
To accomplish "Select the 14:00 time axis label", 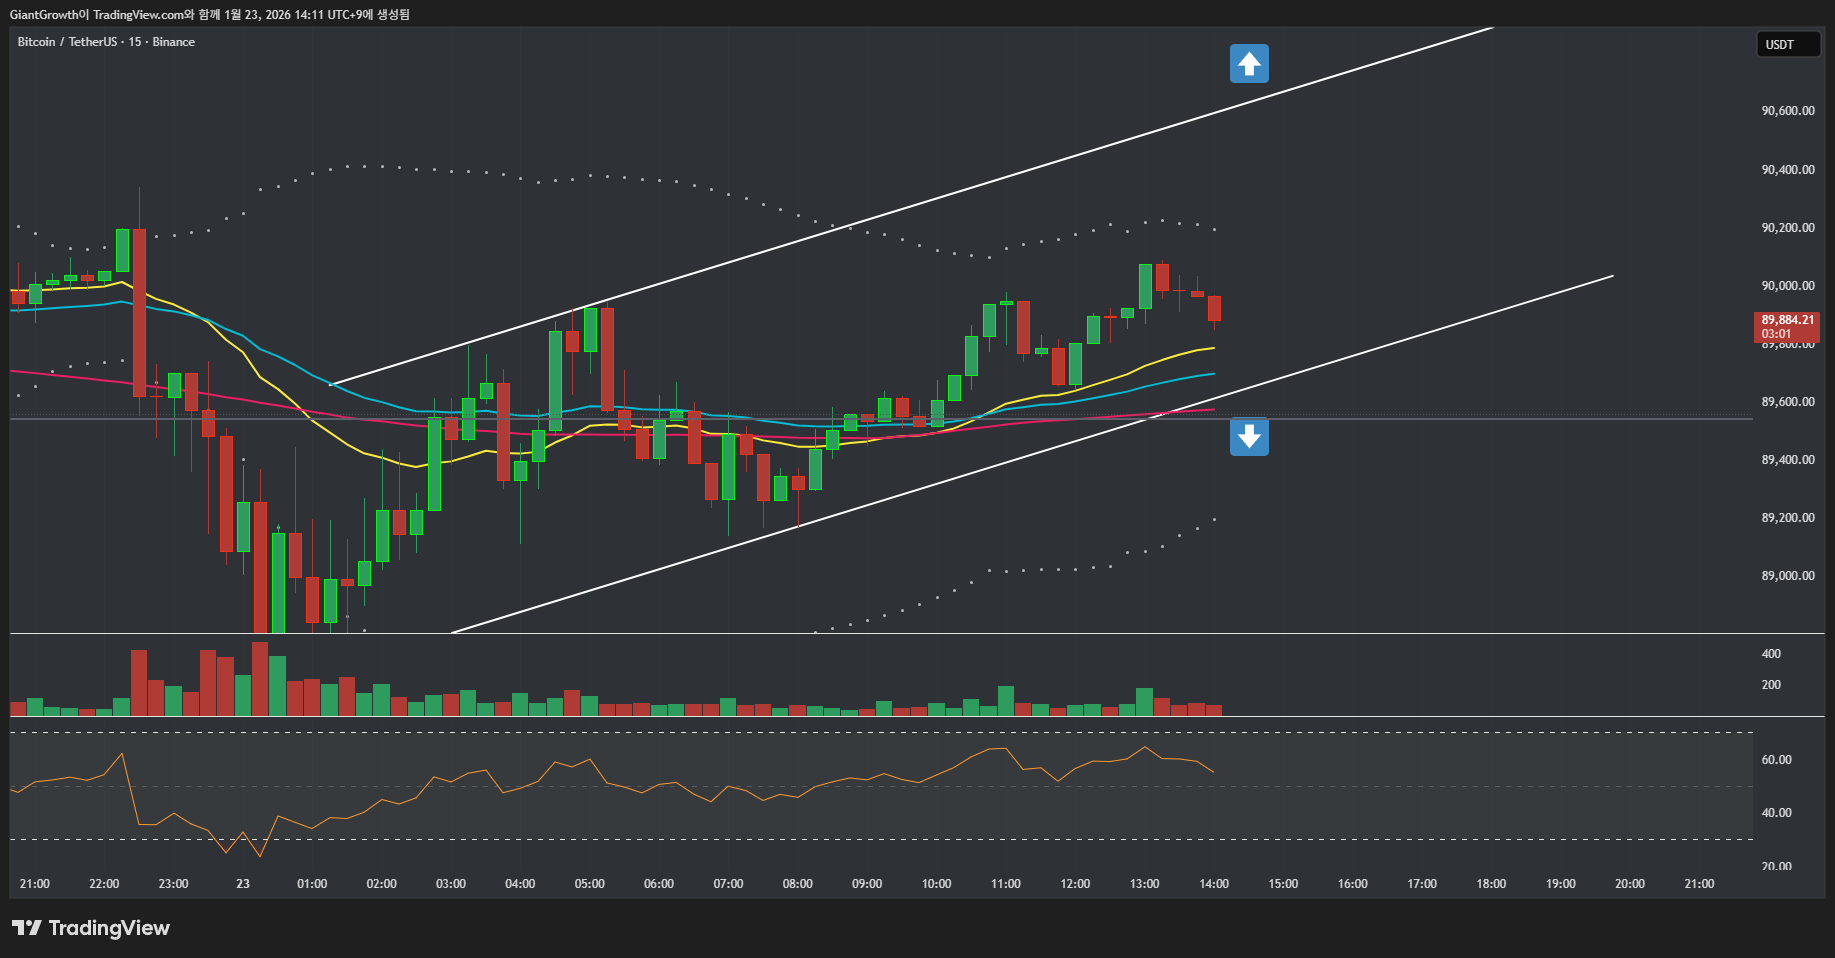I will 1214,884.
